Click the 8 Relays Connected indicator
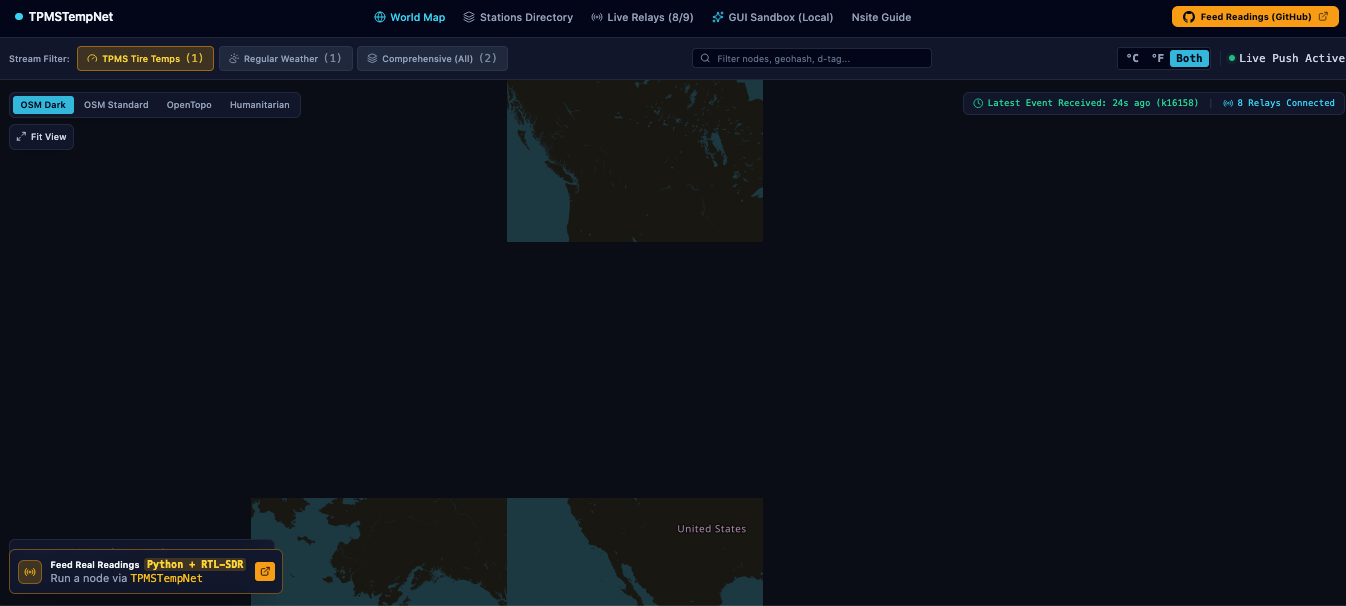 click(x=1279, y=103)
